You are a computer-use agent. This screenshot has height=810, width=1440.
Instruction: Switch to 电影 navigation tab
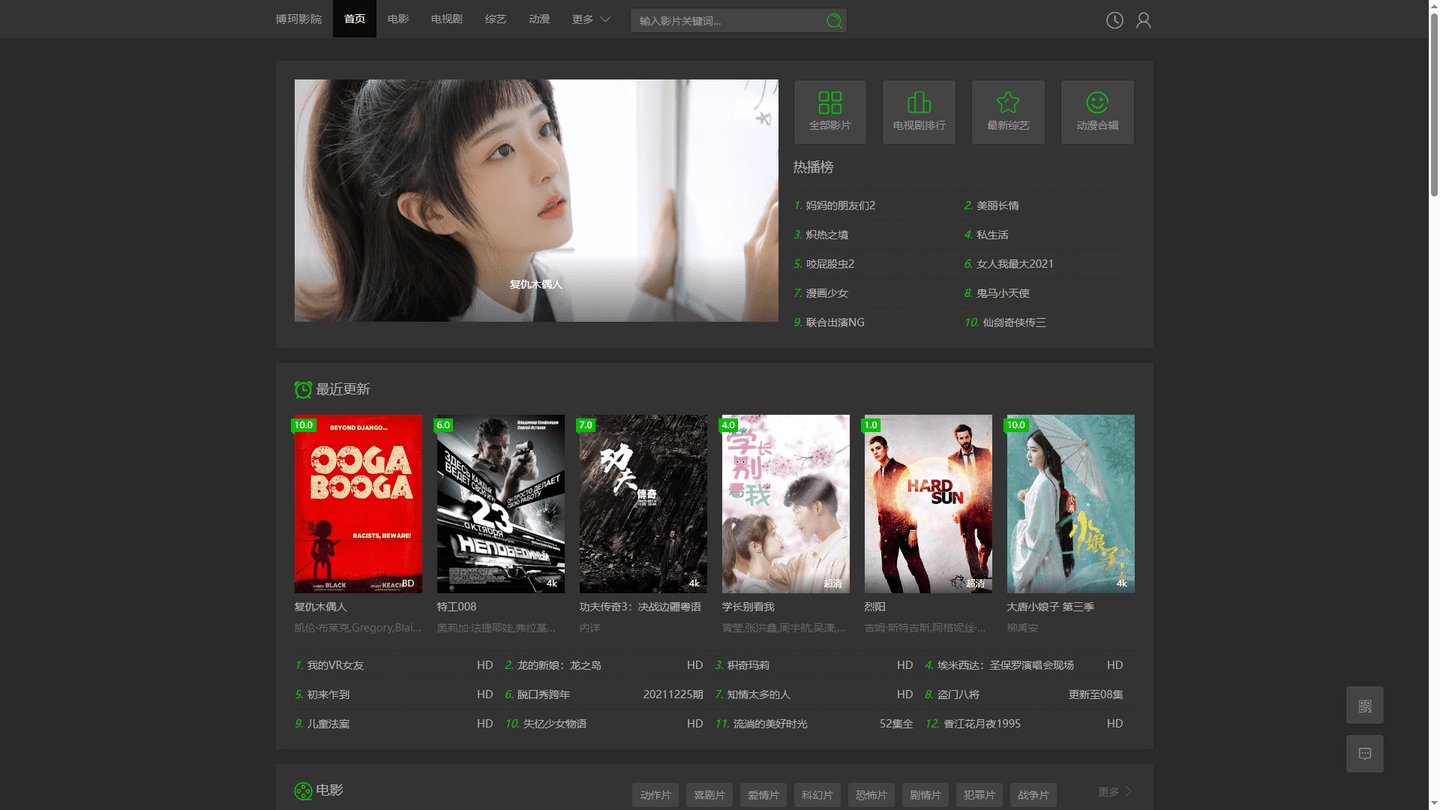click(x=398, y=19)
